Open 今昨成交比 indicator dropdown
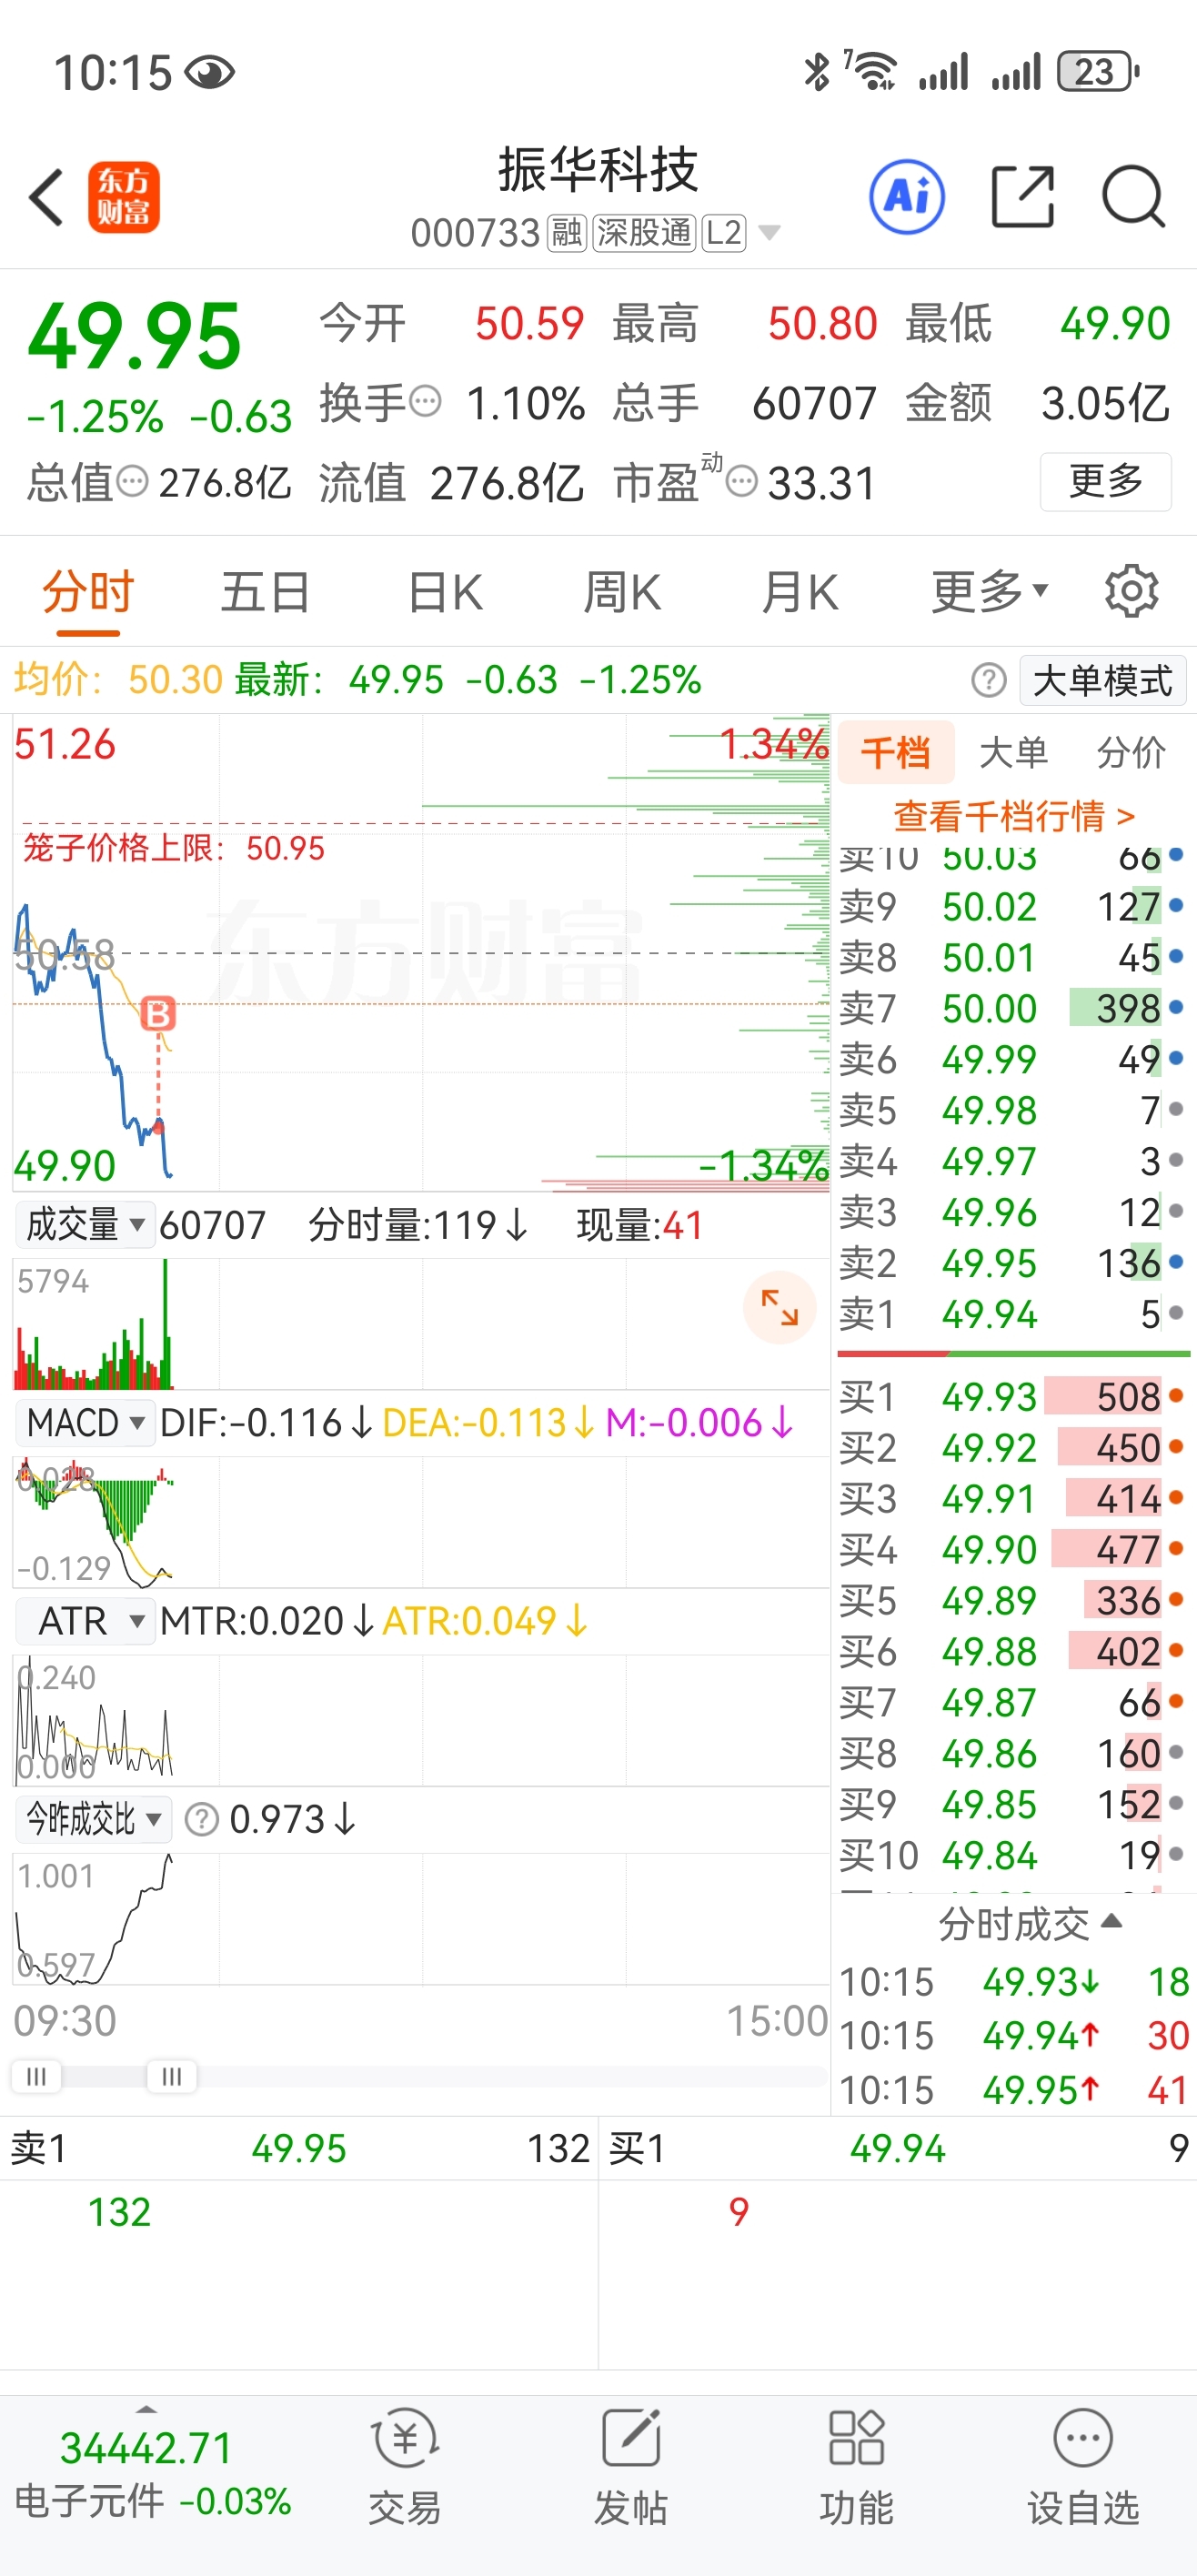This screenshot has height=2576, width=1197. 93,1818
